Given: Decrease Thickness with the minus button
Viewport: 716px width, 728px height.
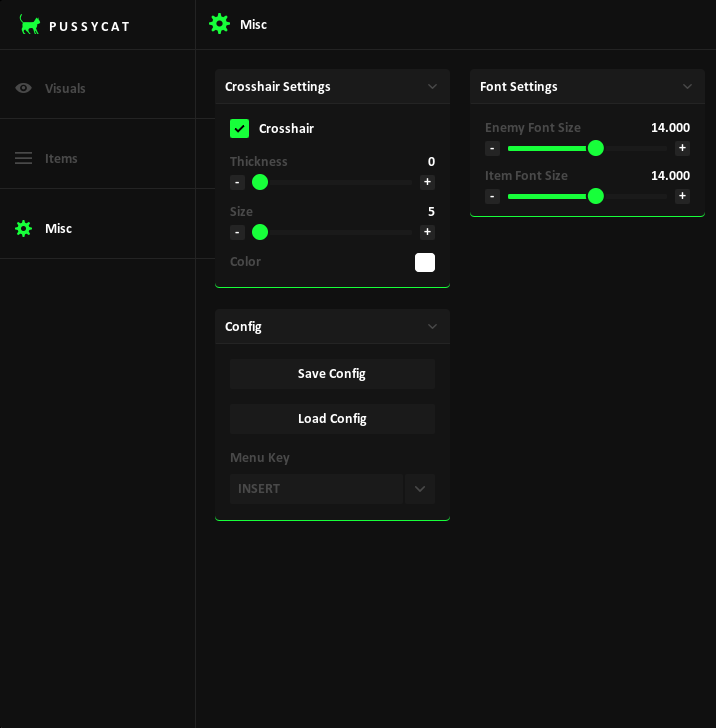Looking at the screenshot, I should [x=237, y=182].
